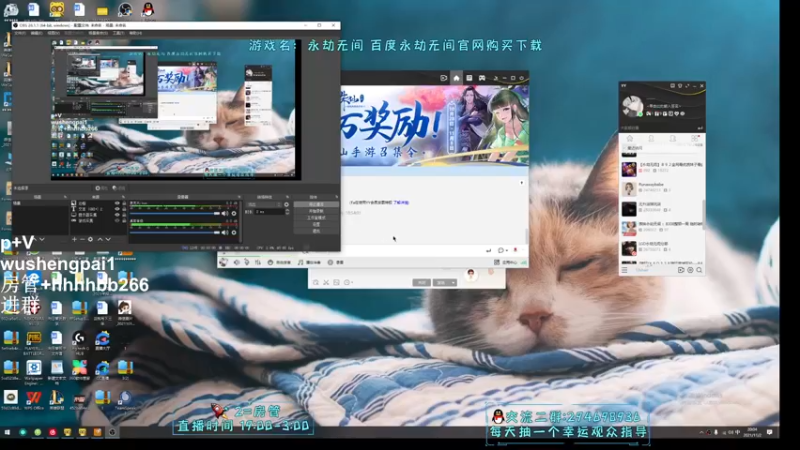Open App Center in YY channel toolbar

click(506, 262)
